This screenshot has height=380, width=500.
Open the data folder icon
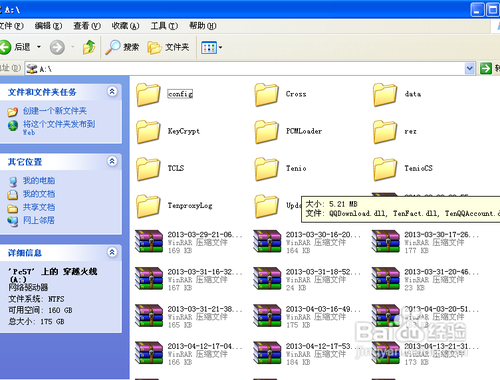point(385,95)
